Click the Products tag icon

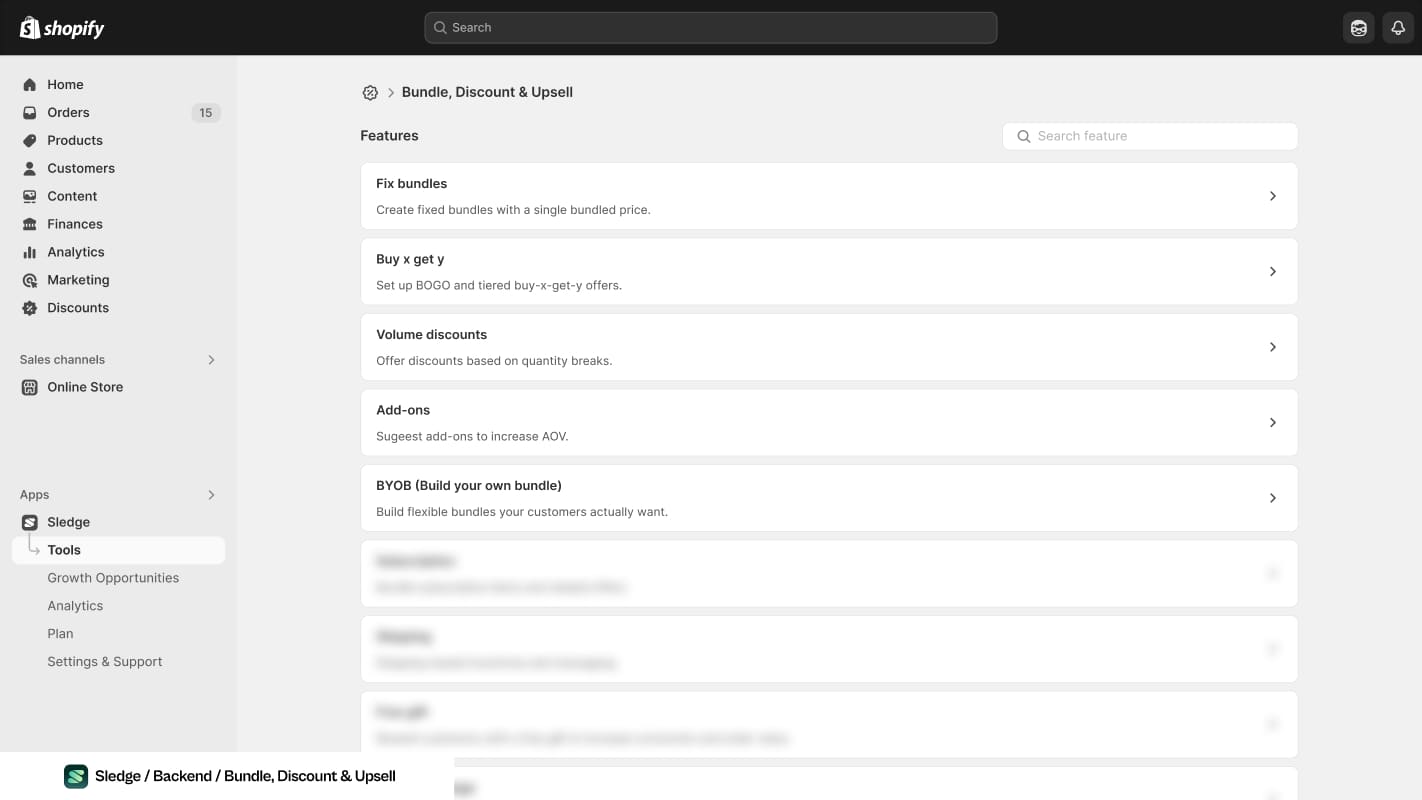tap(30, 141)
